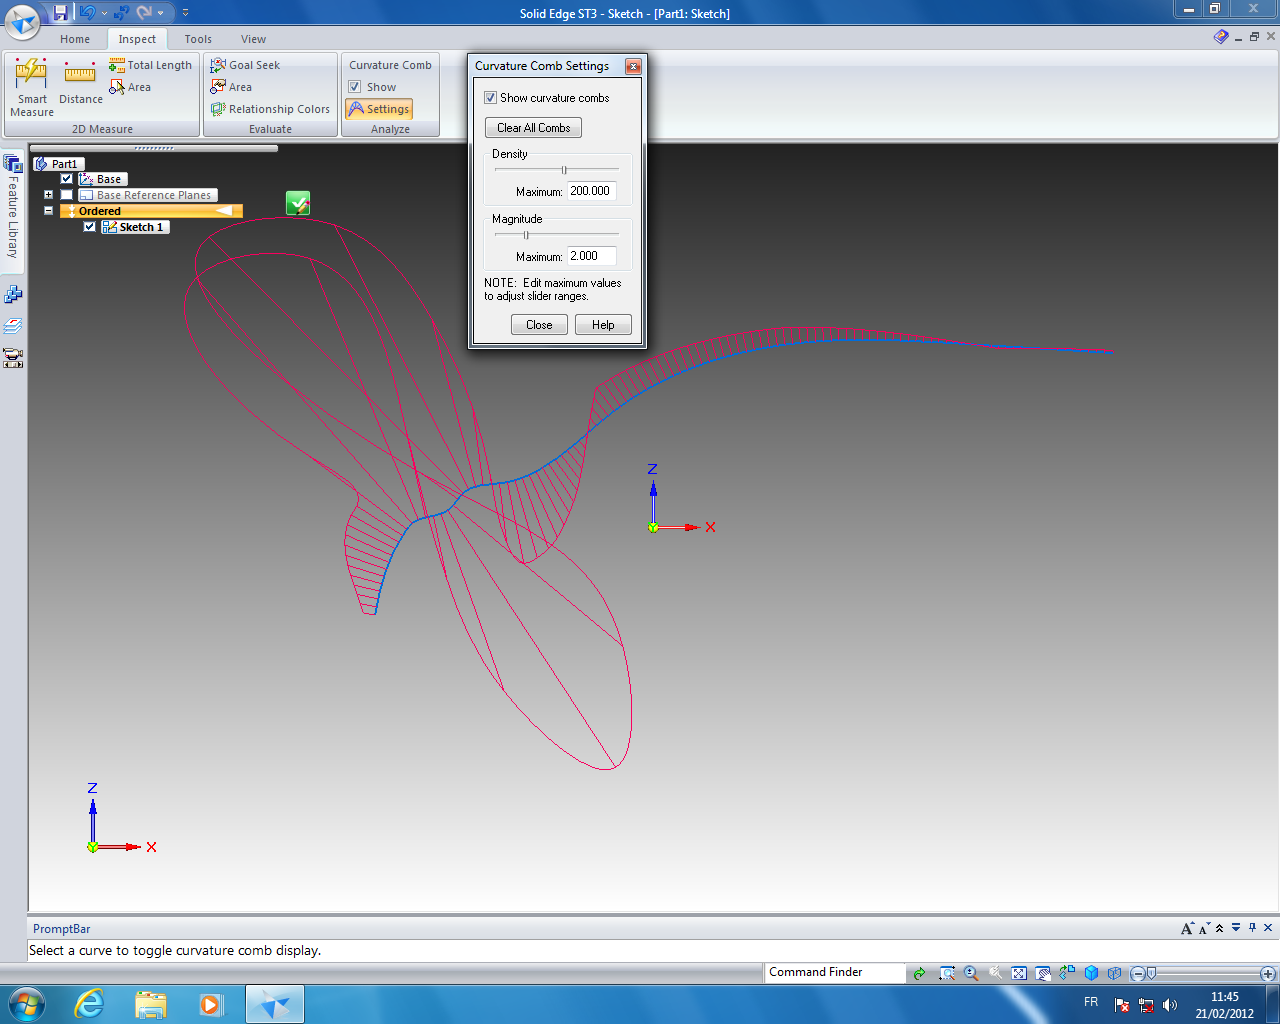This screenshot has height=1024, width=1280.
Task: Click the Magnitude Maximum input field
Action: pyautogui.click(x=591, y=256)
